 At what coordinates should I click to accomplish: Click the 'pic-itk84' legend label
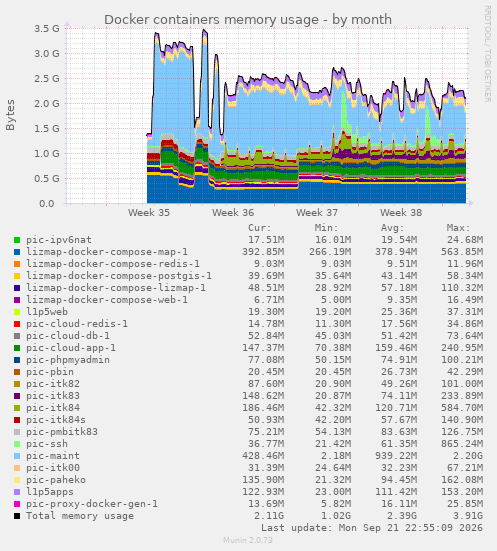click(53, 408)
